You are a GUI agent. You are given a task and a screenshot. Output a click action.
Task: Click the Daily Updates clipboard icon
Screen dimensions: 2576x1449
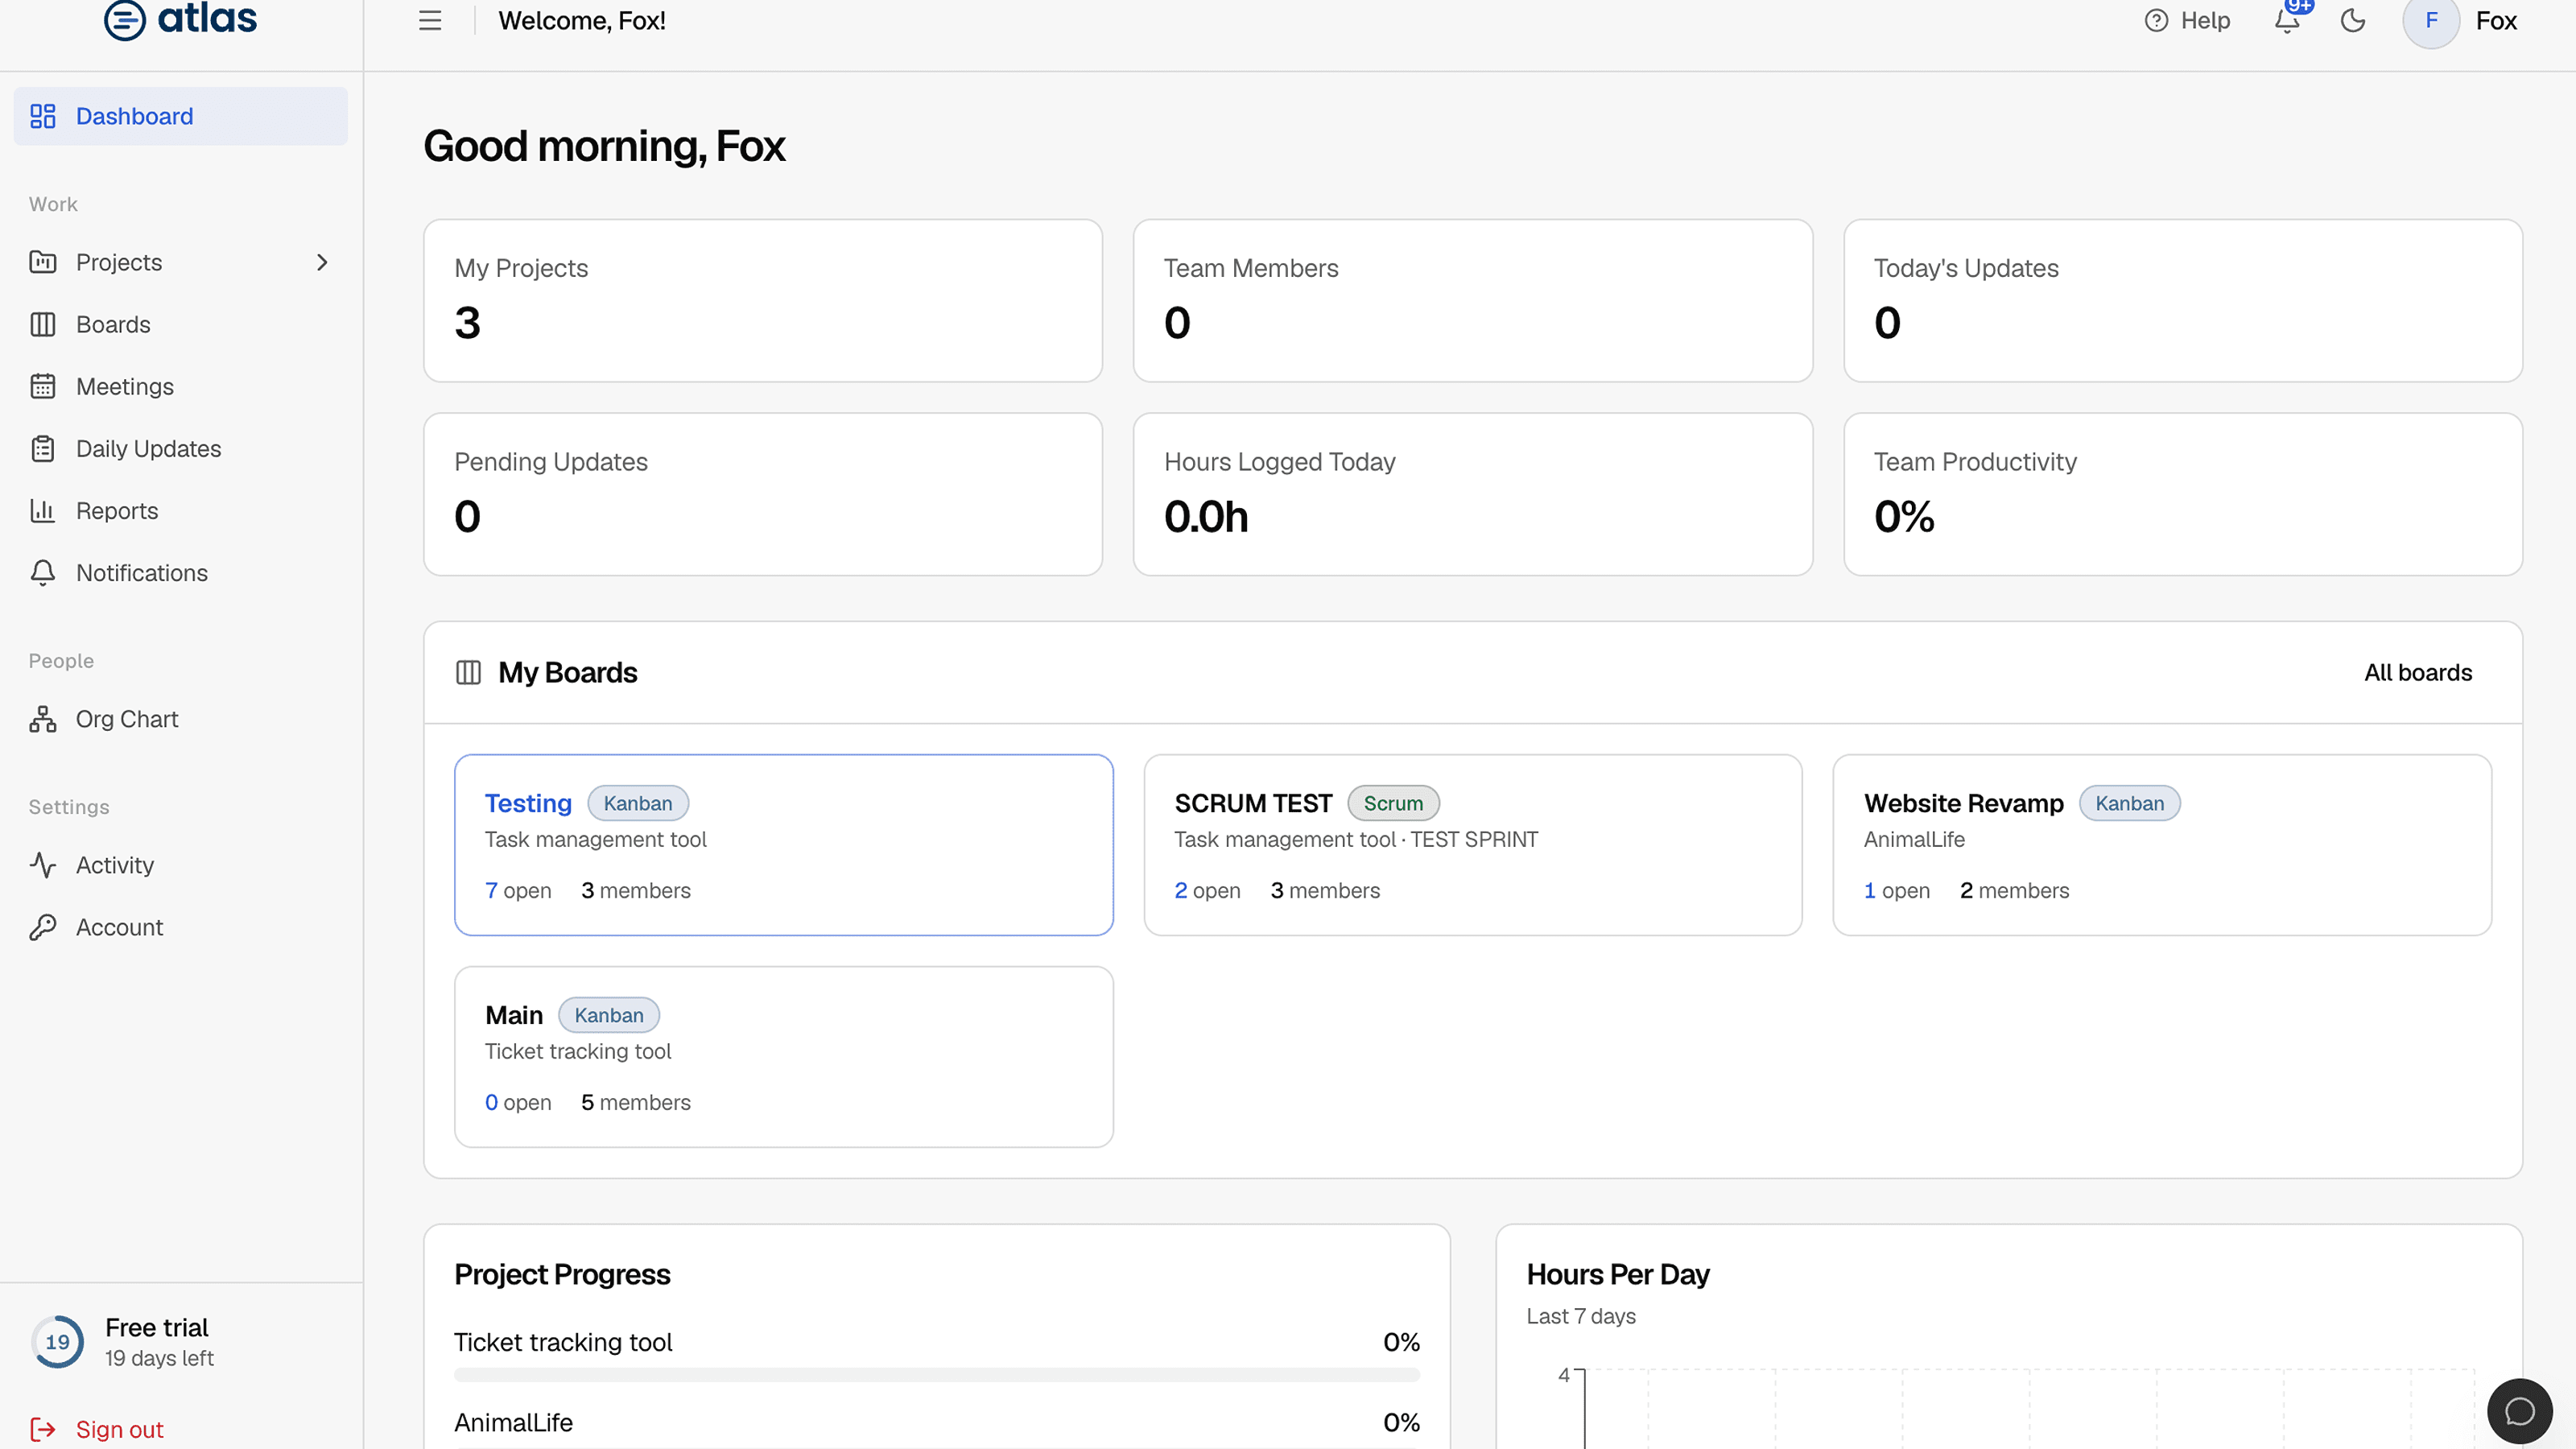tap(43, 448)
